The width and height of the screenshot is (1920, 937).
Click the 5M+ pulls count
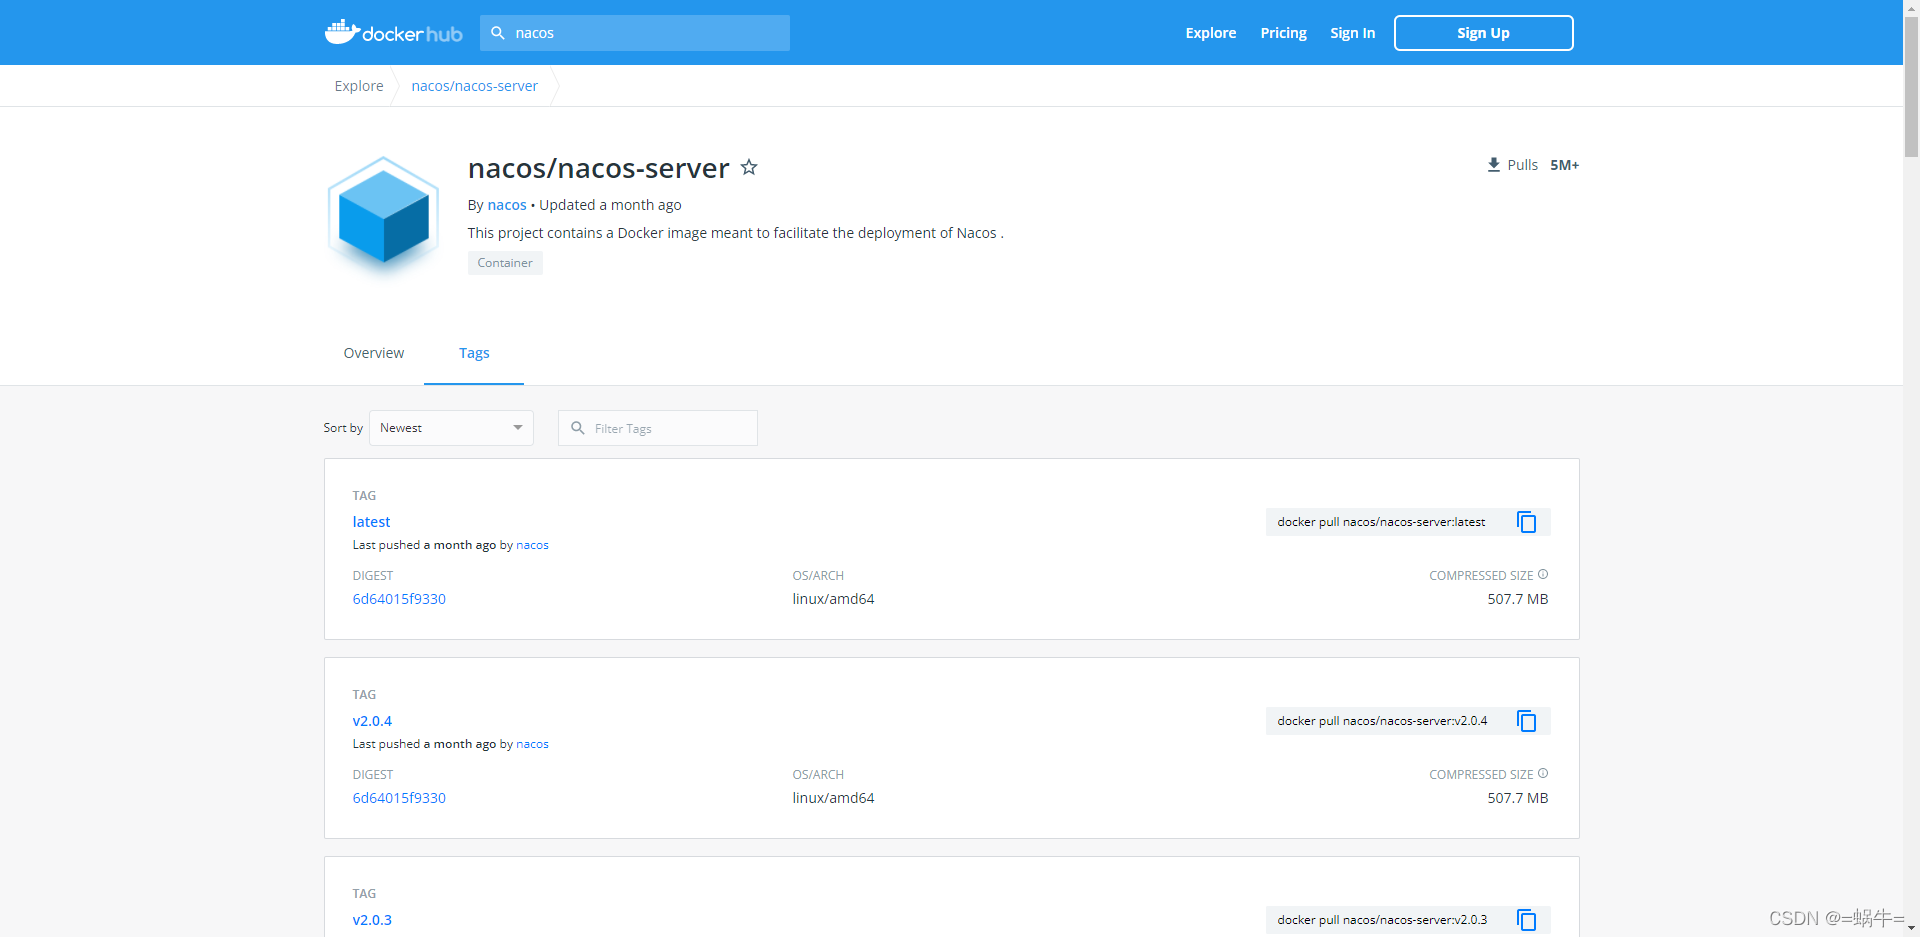pyautogui.click(x=1564, y=165)
